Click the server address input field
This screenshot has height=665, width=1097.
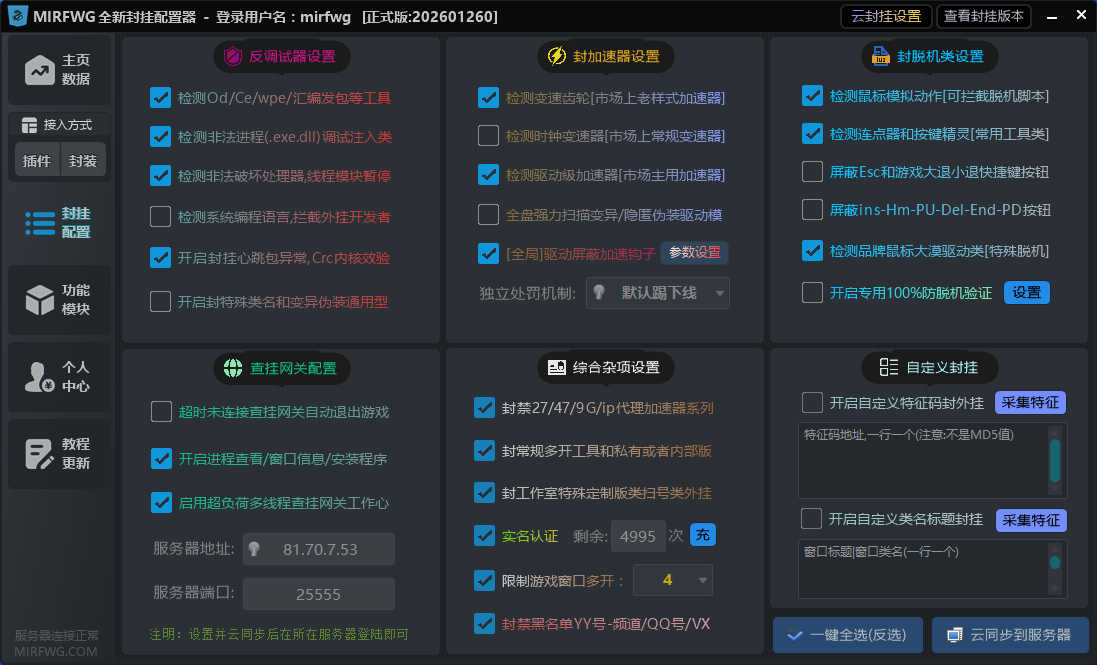click(x=318, y=549)
